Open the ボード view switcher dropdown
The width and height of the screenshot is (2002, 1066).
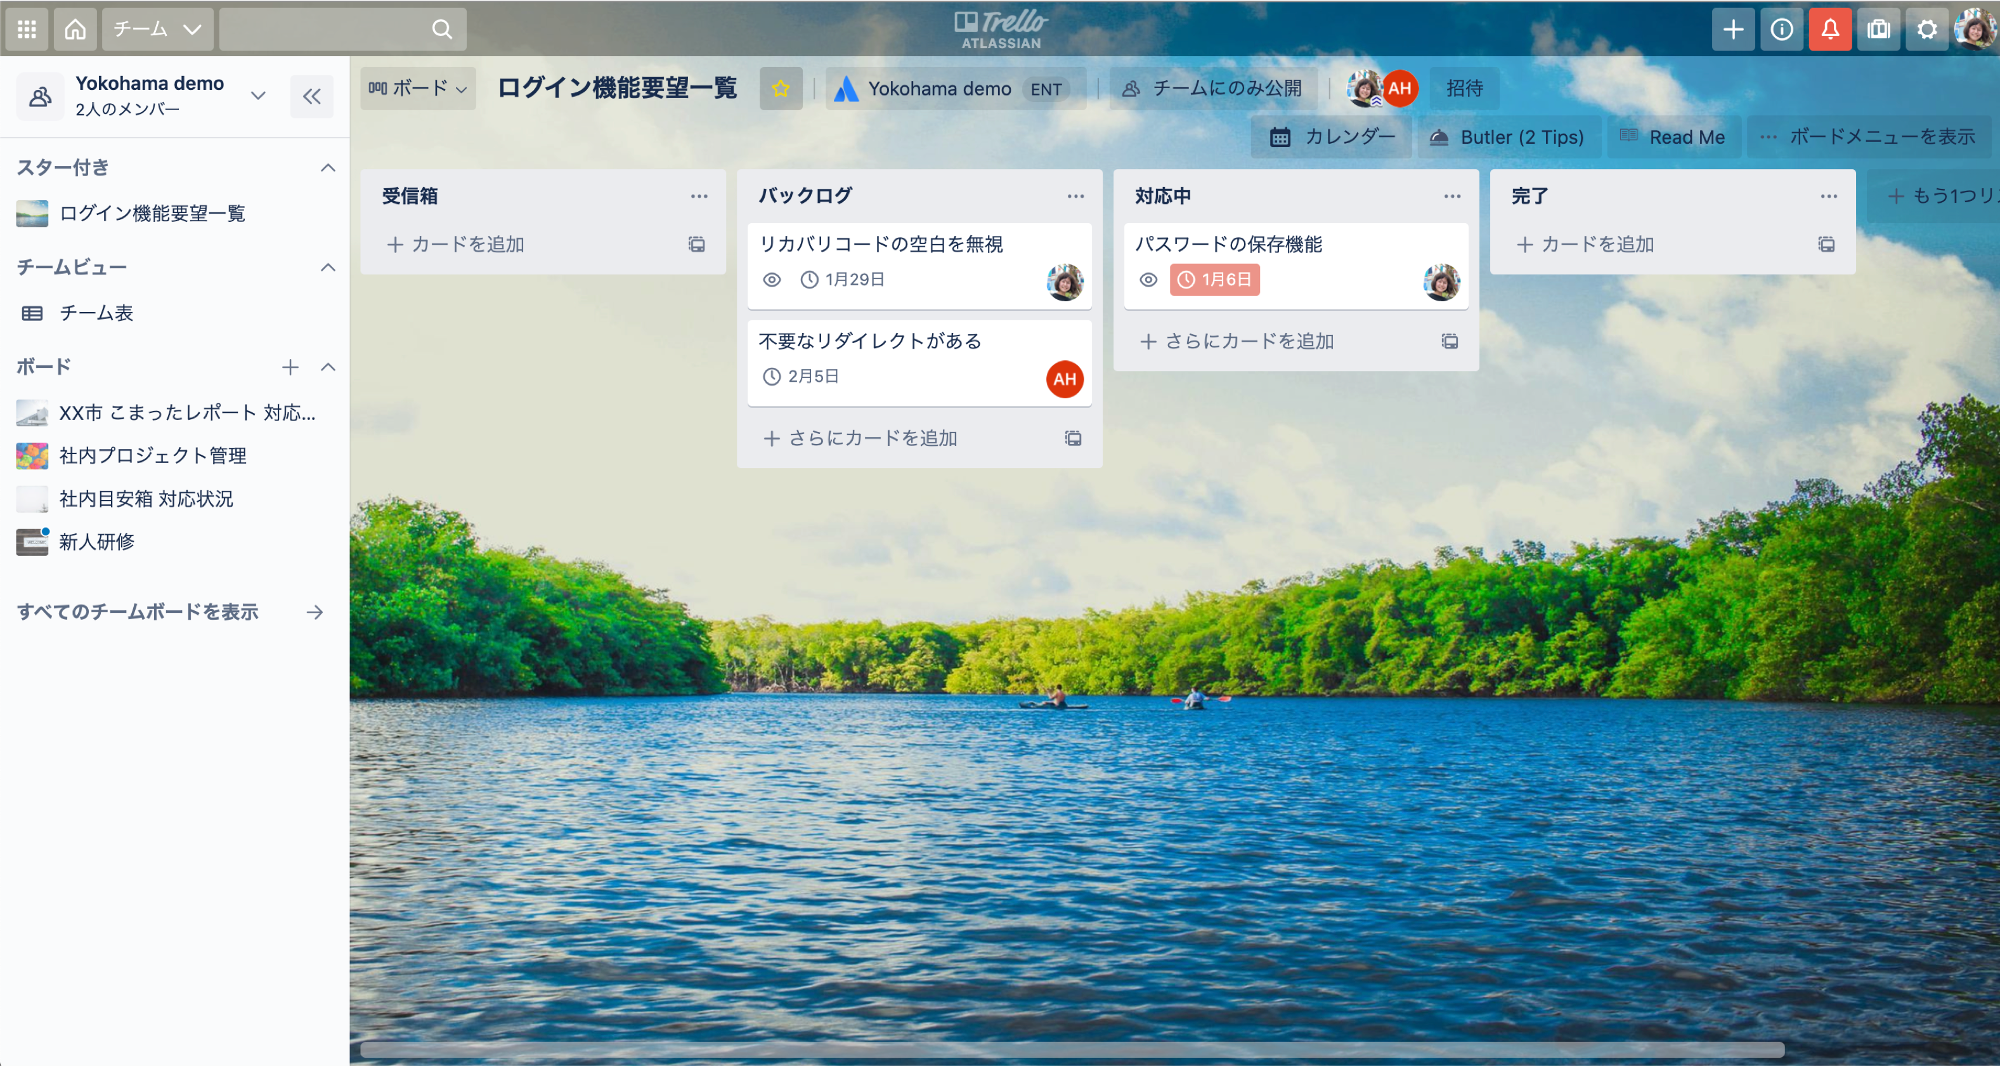tap(418, 88)
